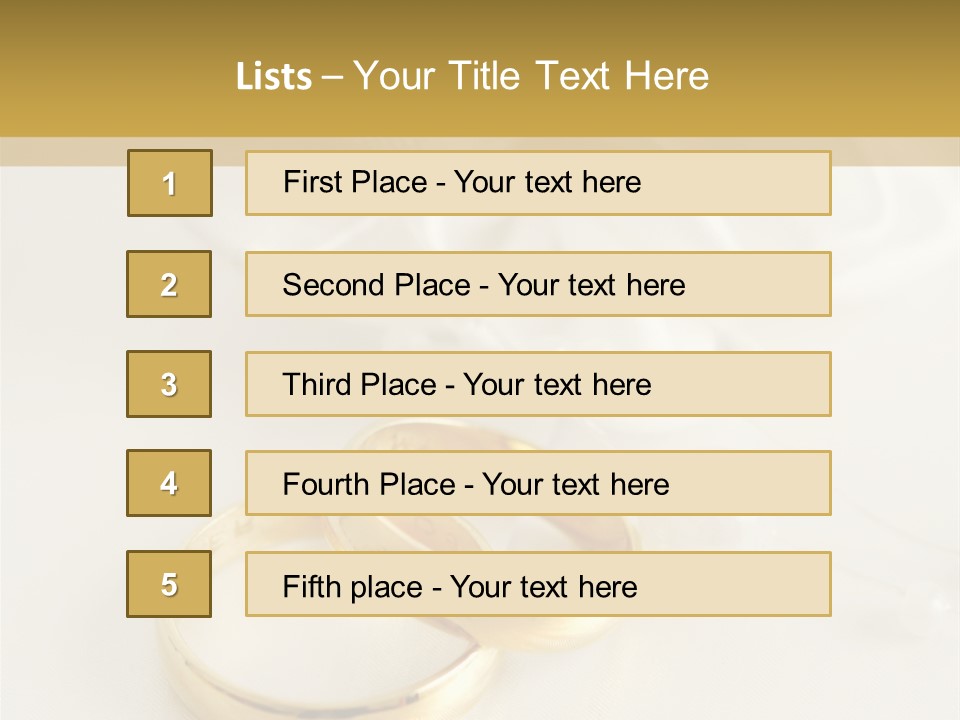Click the number 5 gold square

click(x=169, y=584)
